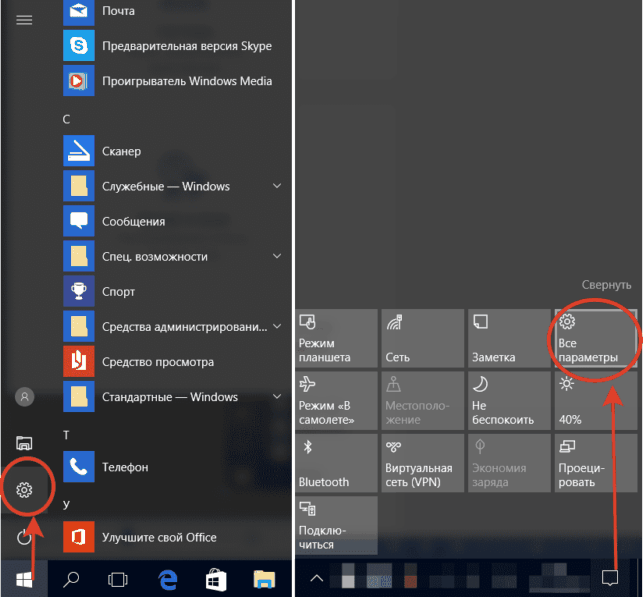
Task: Open Edge browser from taskbar
Action: [x=168, y=580]
